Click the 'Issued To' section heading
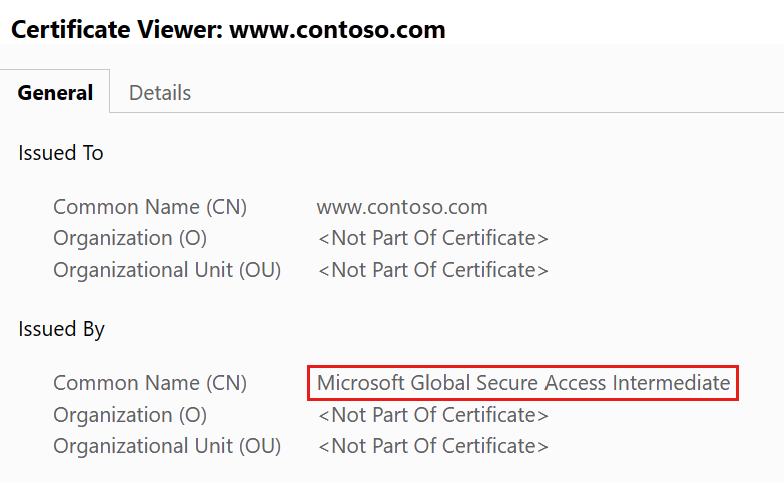The width and height of the screenshot is (784, 483). pos(61,153)
